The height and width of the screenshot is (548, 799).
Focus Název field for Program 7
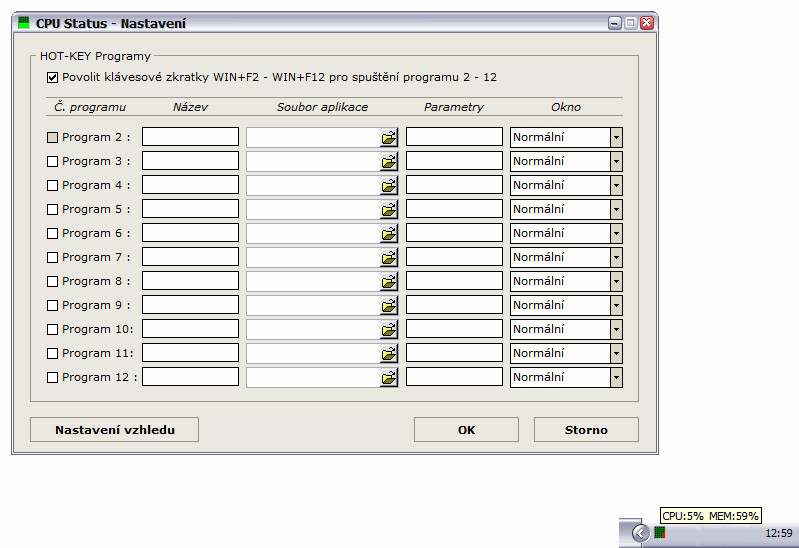(x=190, y=256)
